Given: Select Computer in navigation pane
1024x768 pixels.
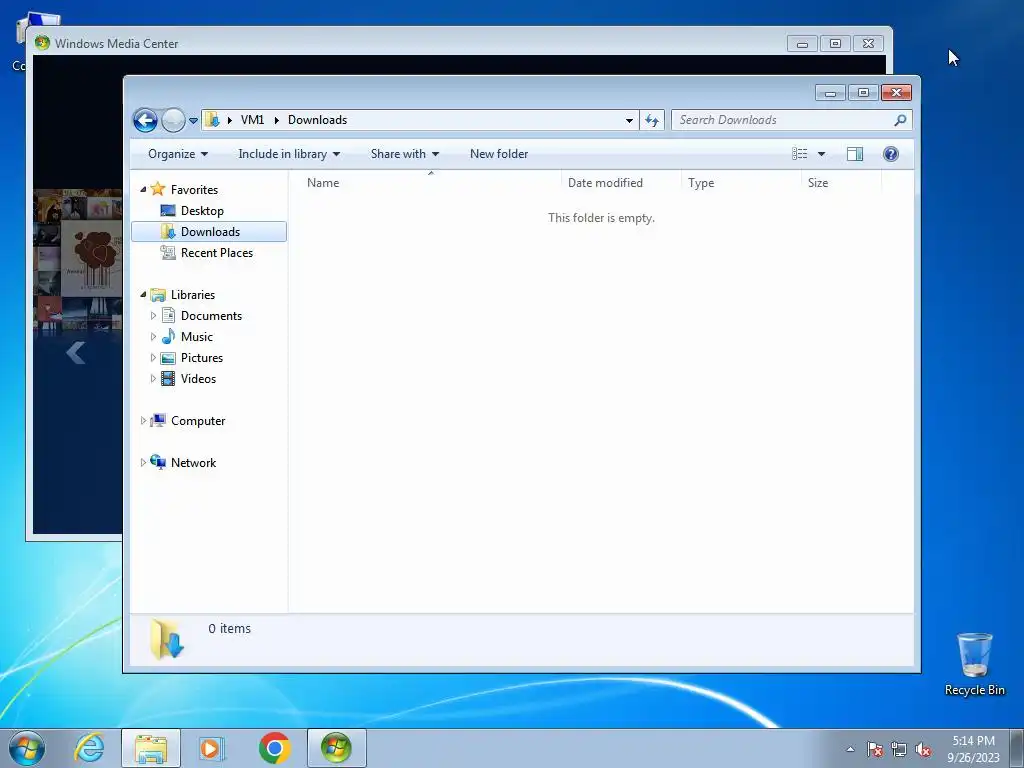Looking at the screenshot, I should tap(198, 421).
